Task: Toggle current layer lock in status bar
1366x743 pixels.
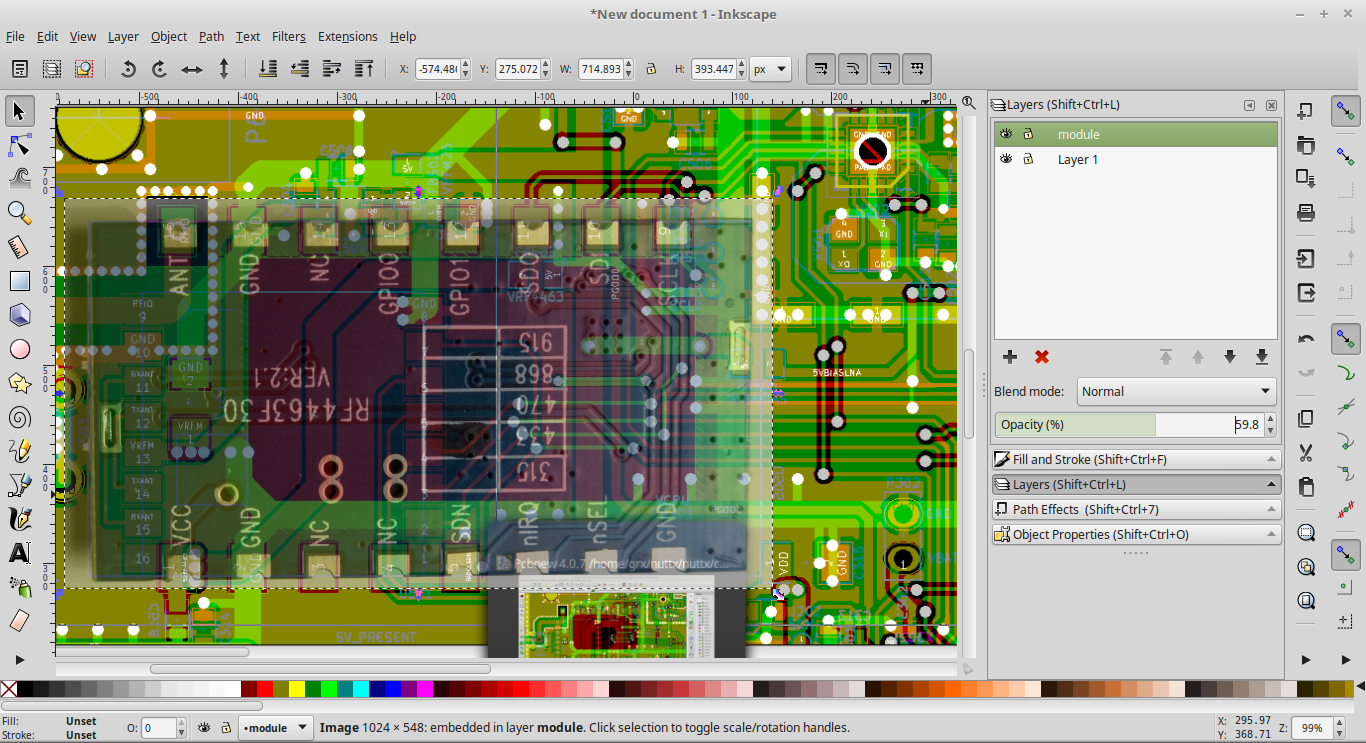Action: (226, 728)
